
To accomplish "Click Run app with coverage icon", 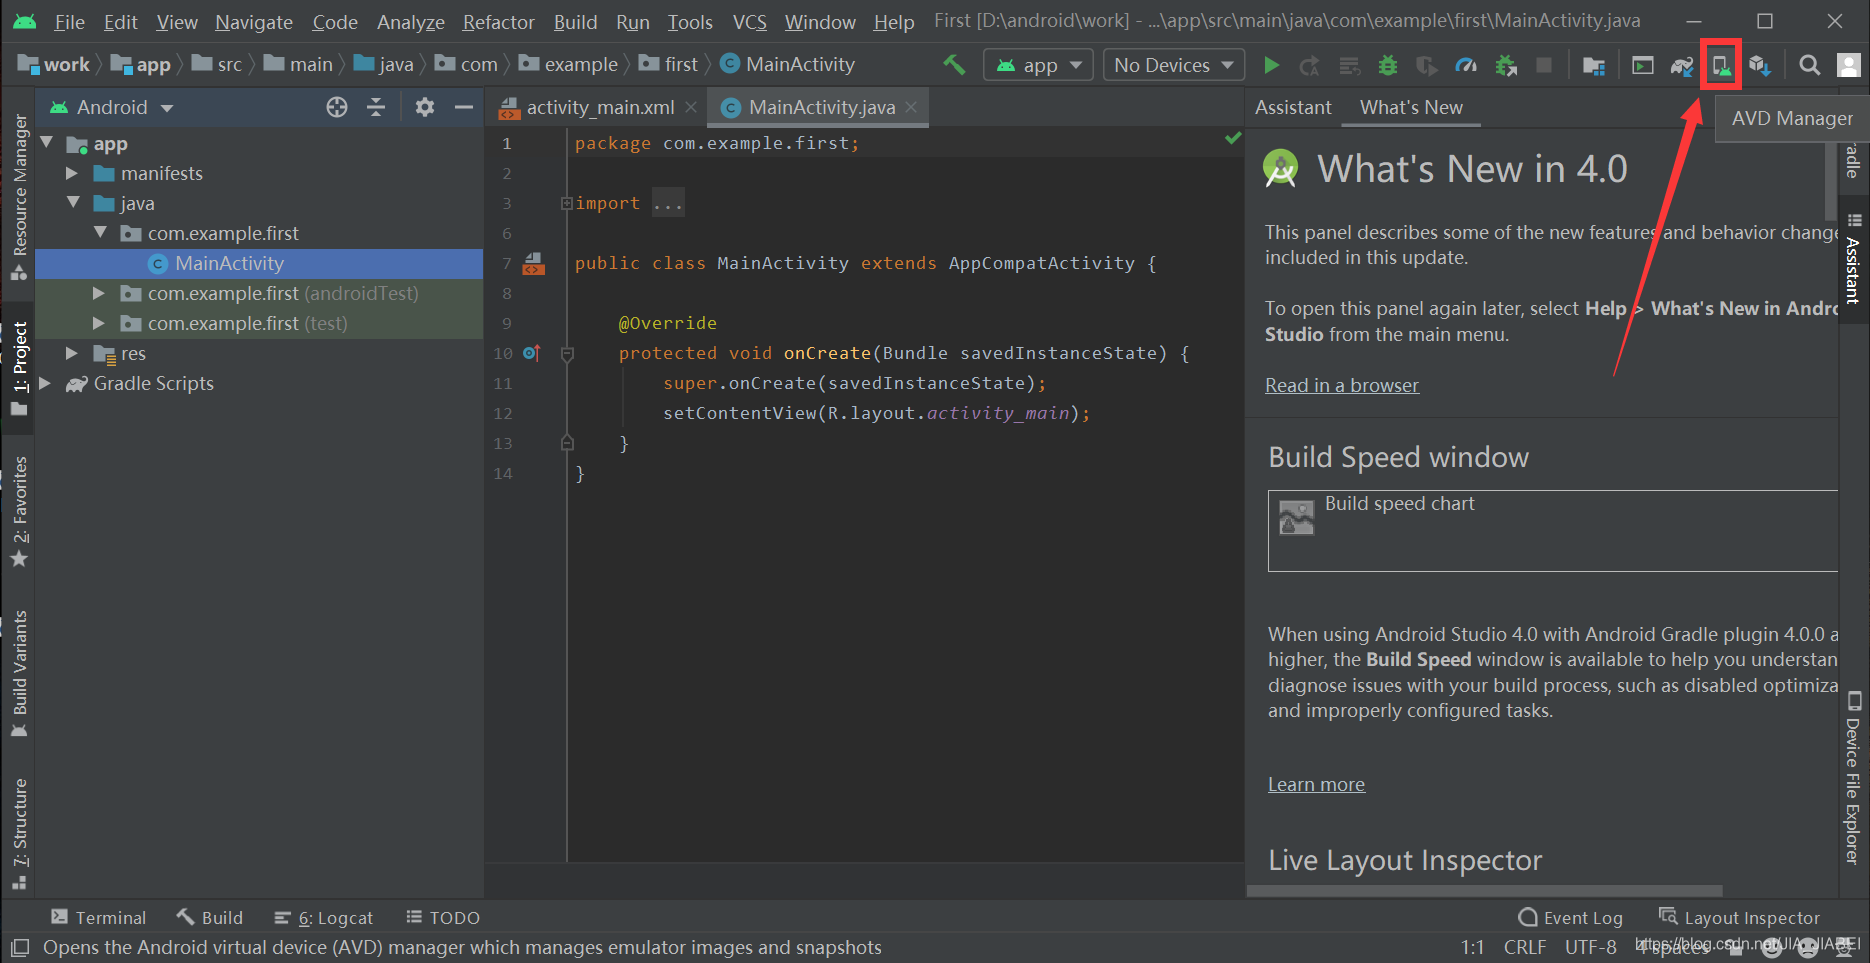I will click(1427, 65).
